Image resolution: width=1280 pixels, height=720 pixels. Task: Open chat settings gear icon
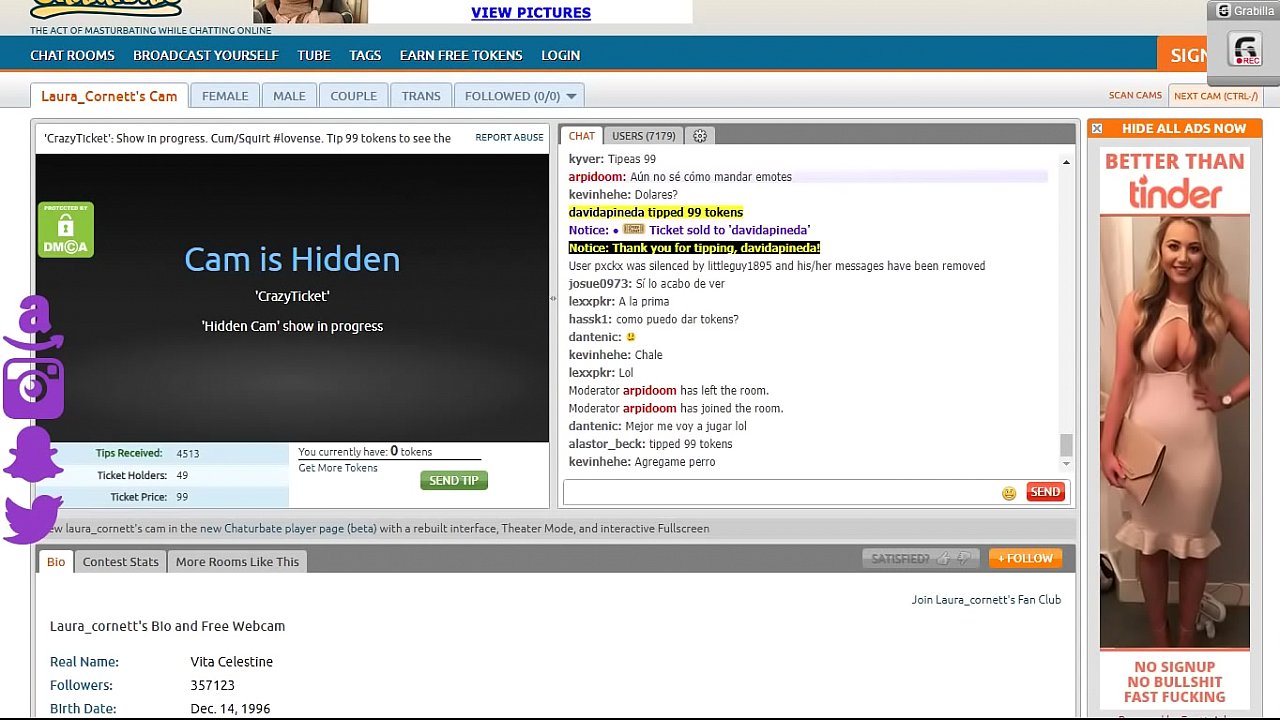coord(700,136)
